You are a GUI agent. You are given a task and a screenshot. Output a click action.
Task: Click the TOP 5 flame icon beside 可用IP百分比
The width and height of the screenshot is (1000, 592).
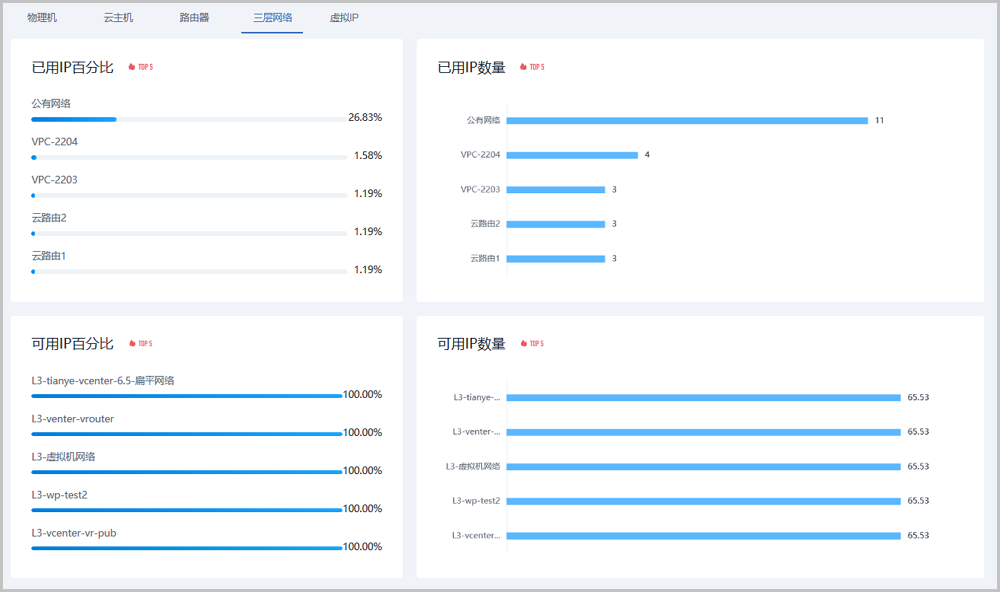(x=132, y=344)
